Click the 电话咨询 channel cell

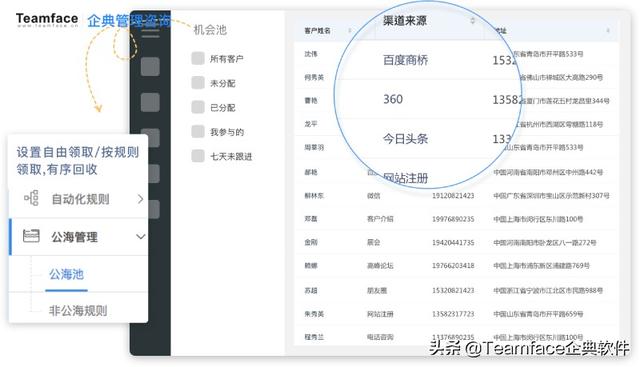point(380,337)
